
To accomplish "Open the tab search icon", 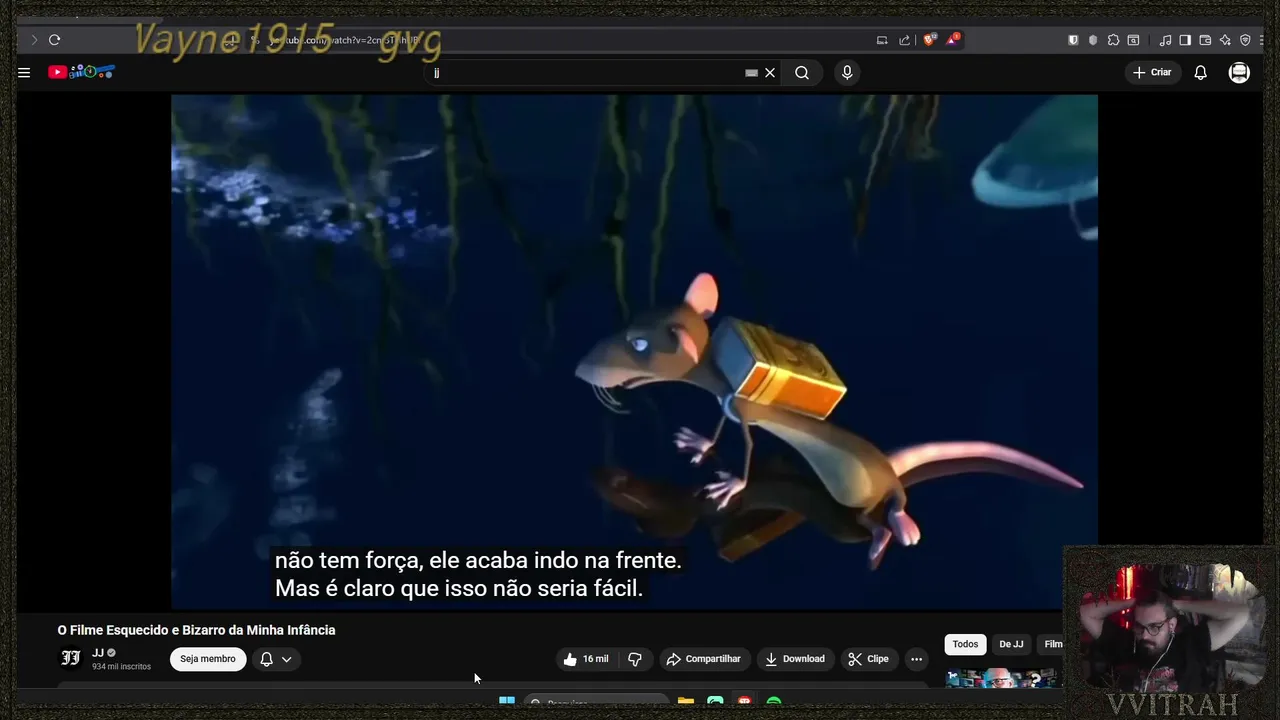I will [1133, 40].
